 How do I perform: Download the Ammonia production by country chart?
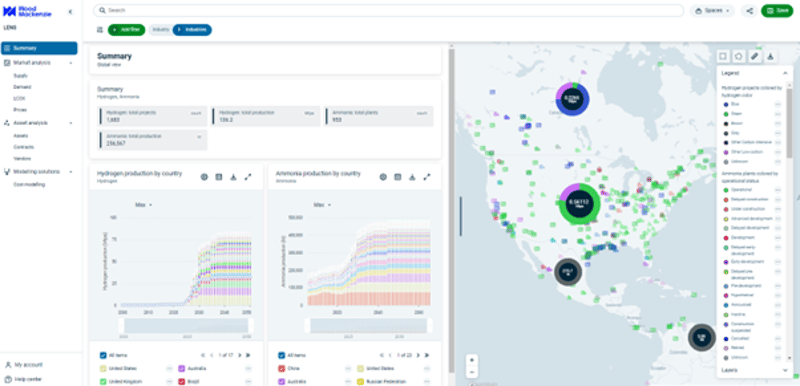[412, 177]
